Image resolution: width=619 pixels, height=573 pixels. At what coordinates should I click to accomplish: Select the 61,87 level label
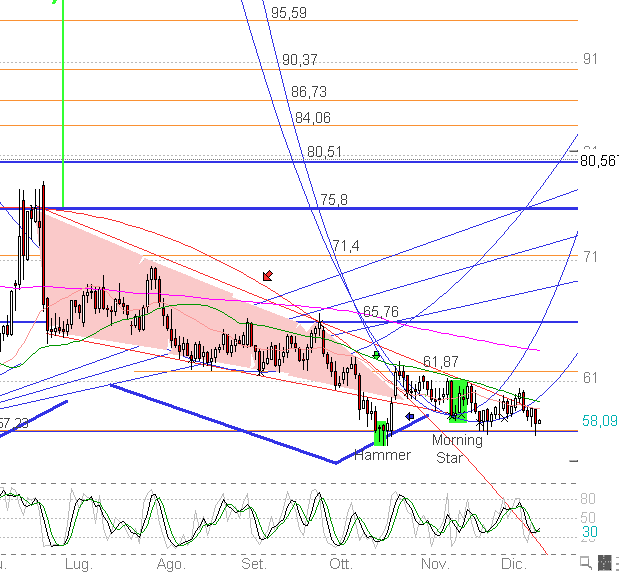point(441,361)
